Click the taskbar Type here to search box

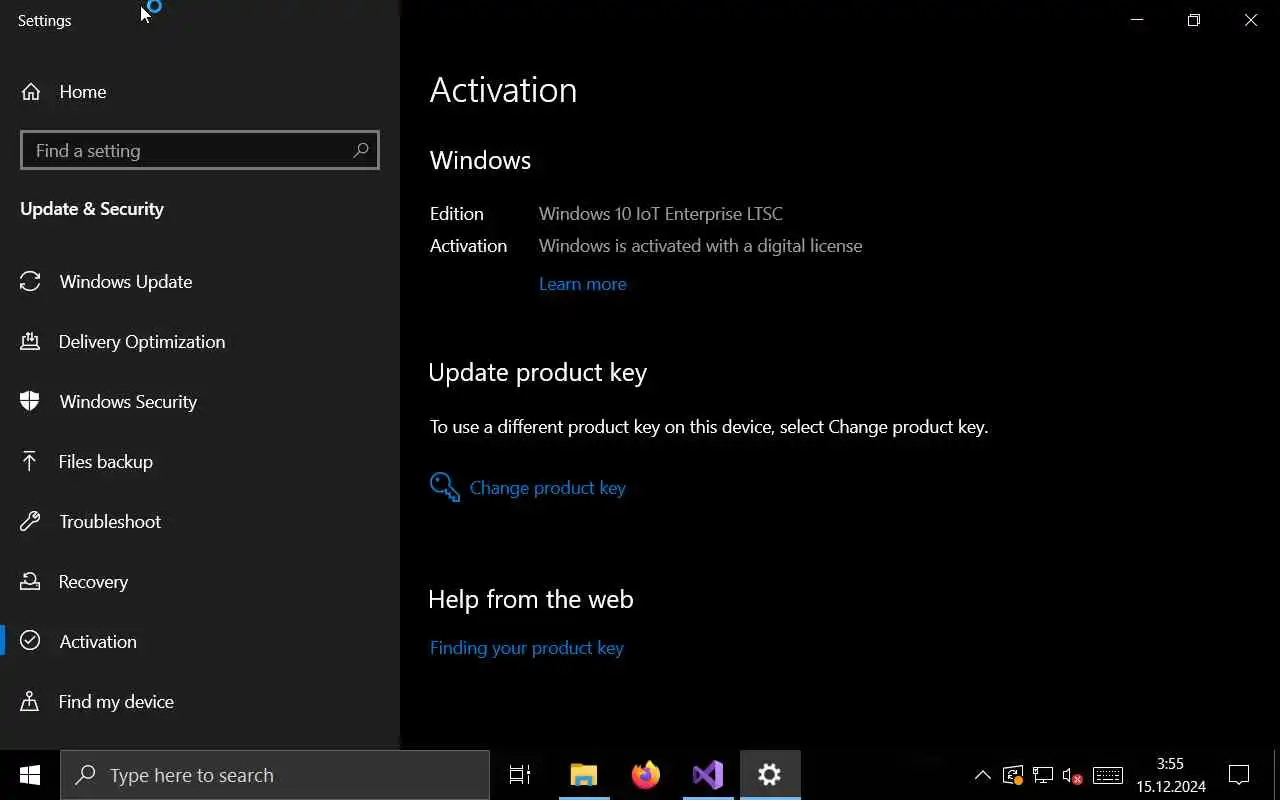275,775
